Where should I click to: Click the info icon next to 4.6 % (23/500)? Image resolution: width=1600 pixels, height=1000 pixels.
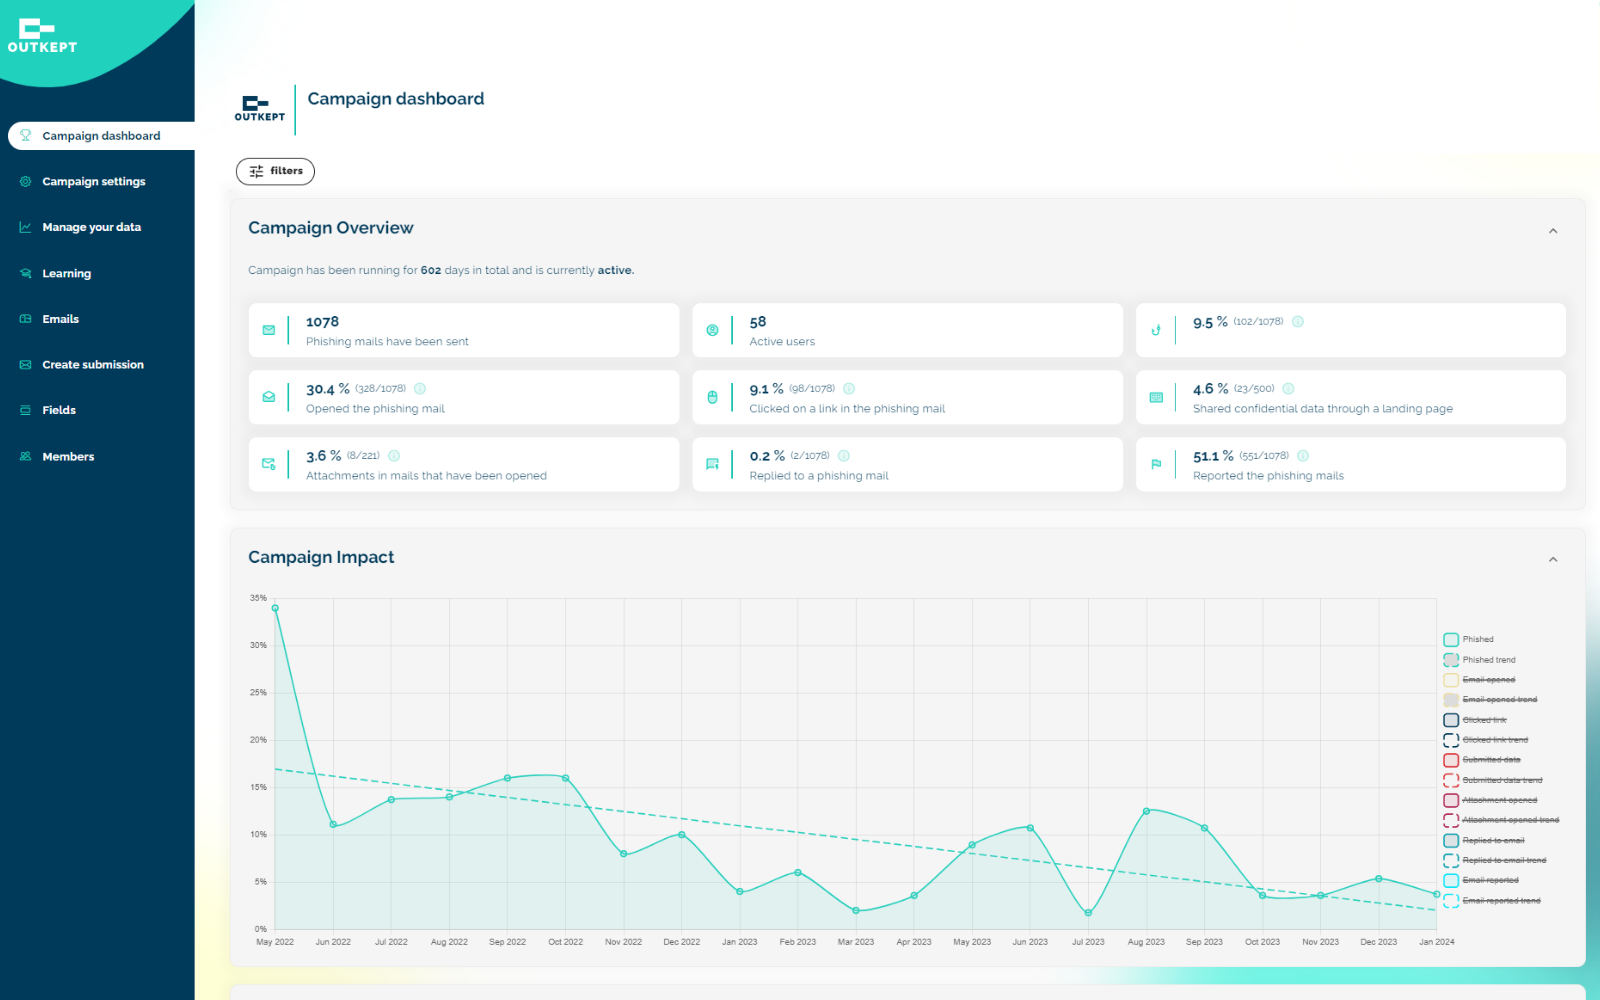(x=1289, y=389)
